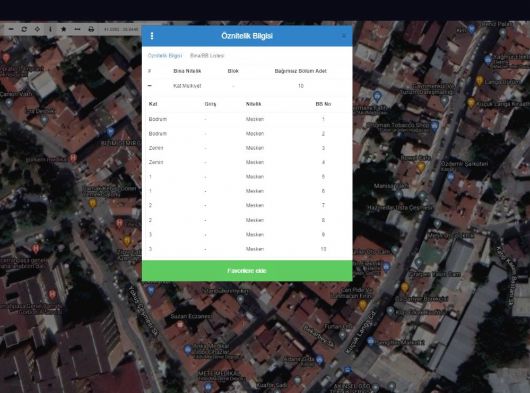Open the three-dot menu in Öznitelik Bilgisi header
This screenshot has width=530, height=393.
pos(152,36)
